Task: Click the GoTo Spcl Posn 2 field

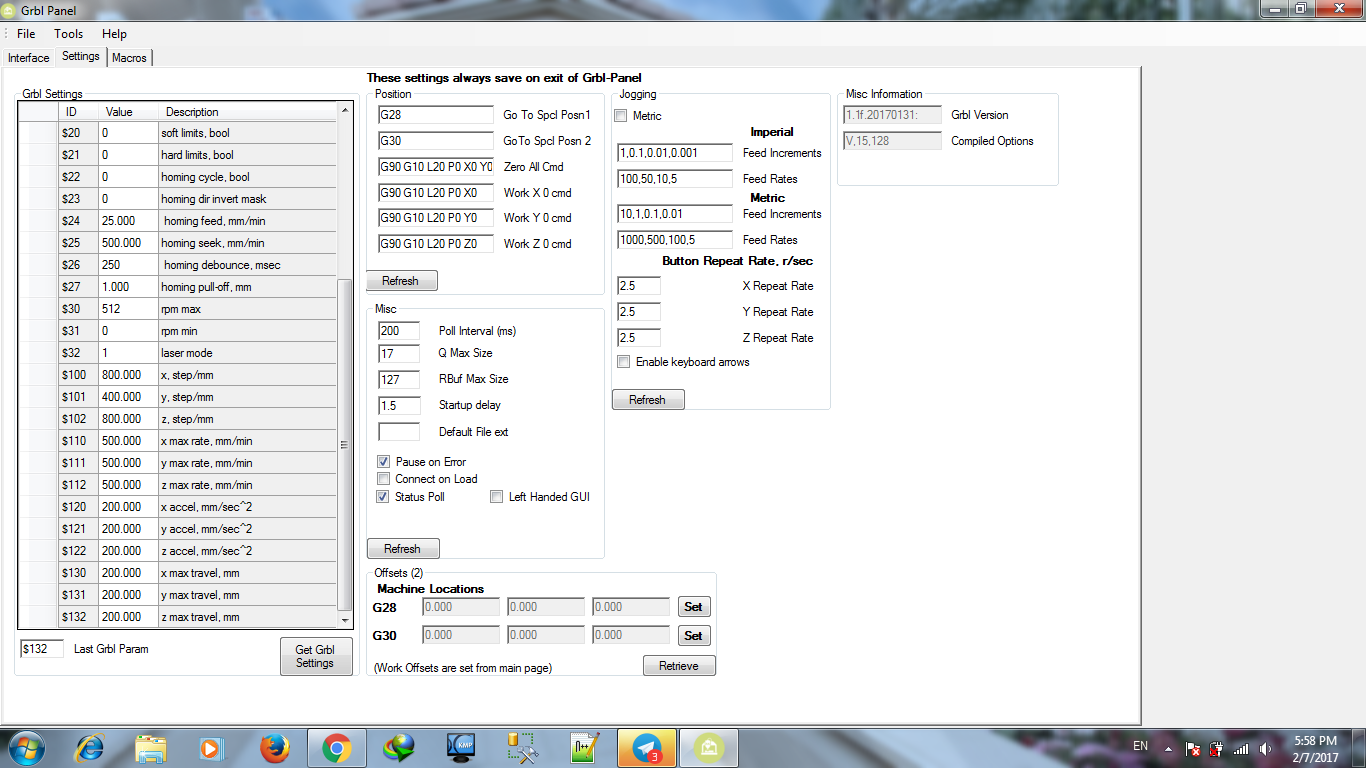Action: click(436, 141)
